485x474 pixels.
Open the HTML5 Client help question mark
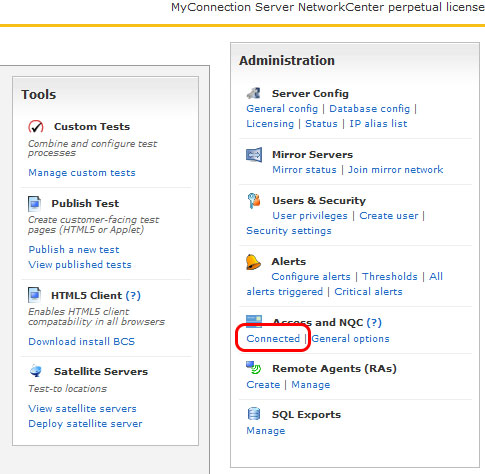tap(133, 295)
